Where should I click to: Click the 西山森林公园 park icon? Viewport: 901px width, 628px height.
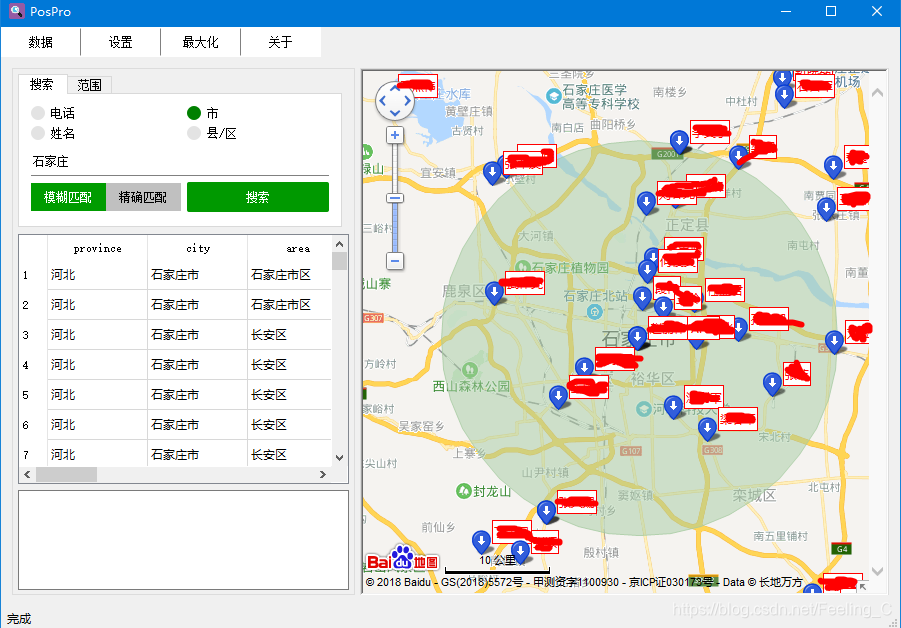coord(470,369)
